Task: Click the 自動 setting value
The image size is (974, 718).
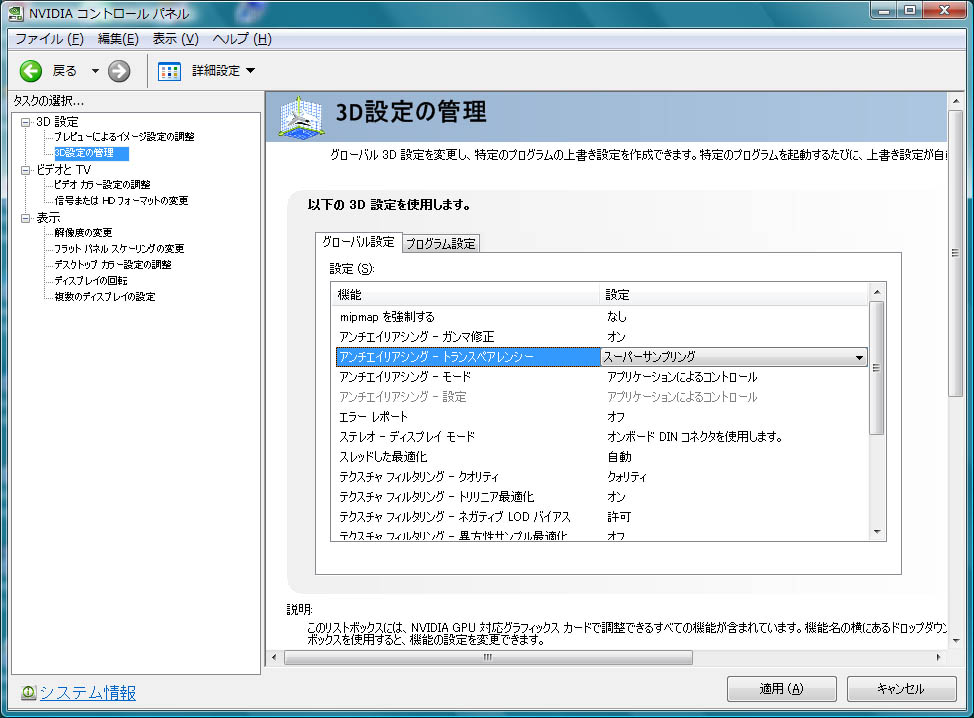Action: coord(619,457)
